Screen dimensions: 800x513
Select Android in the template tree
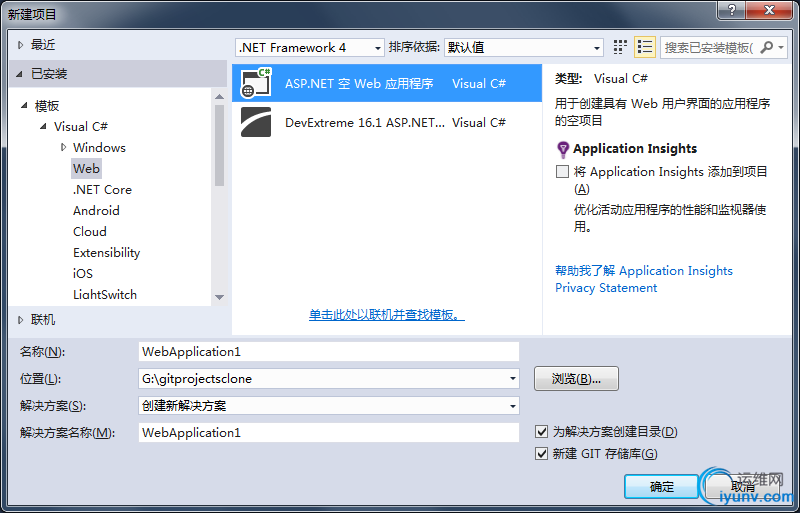[96, 210]
